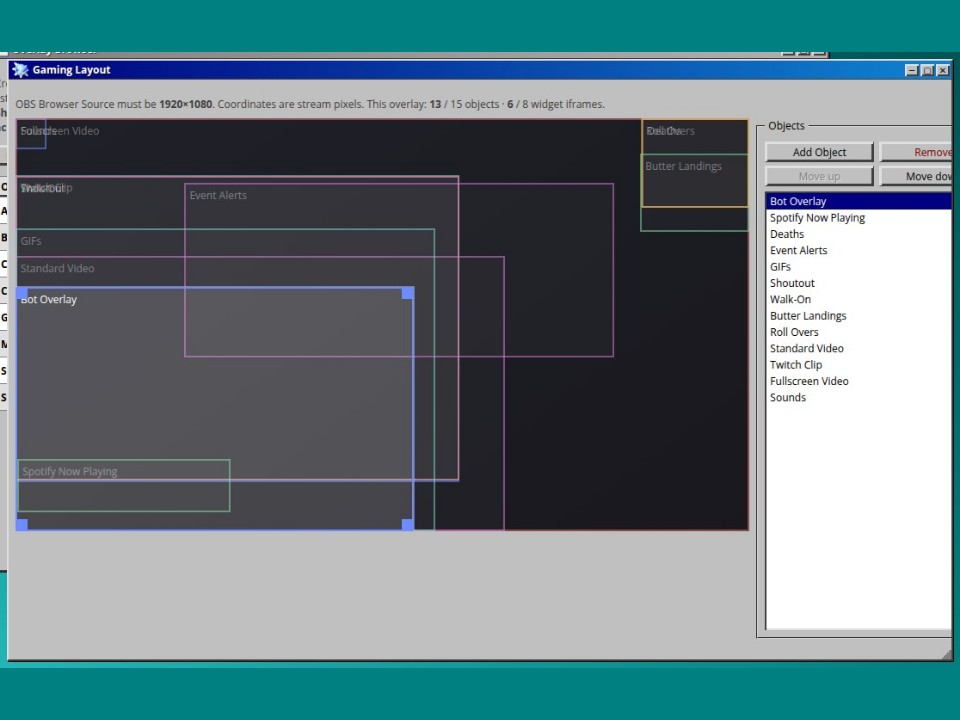Close the Gaming Layout window
Image resolution: width=960 pixels, height=720 pixels.
(943, 70)
